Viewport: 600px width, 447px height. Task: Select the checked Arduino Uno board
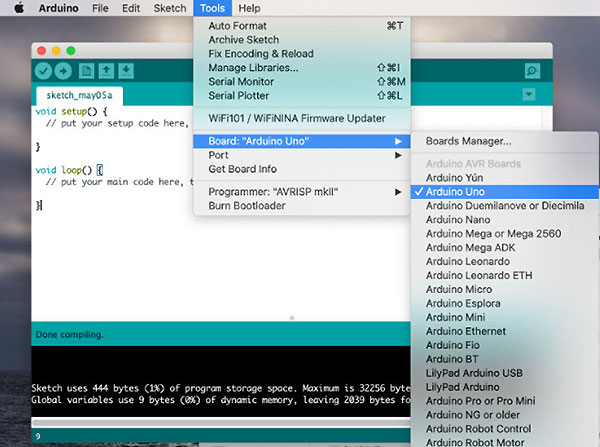point(460,191)
